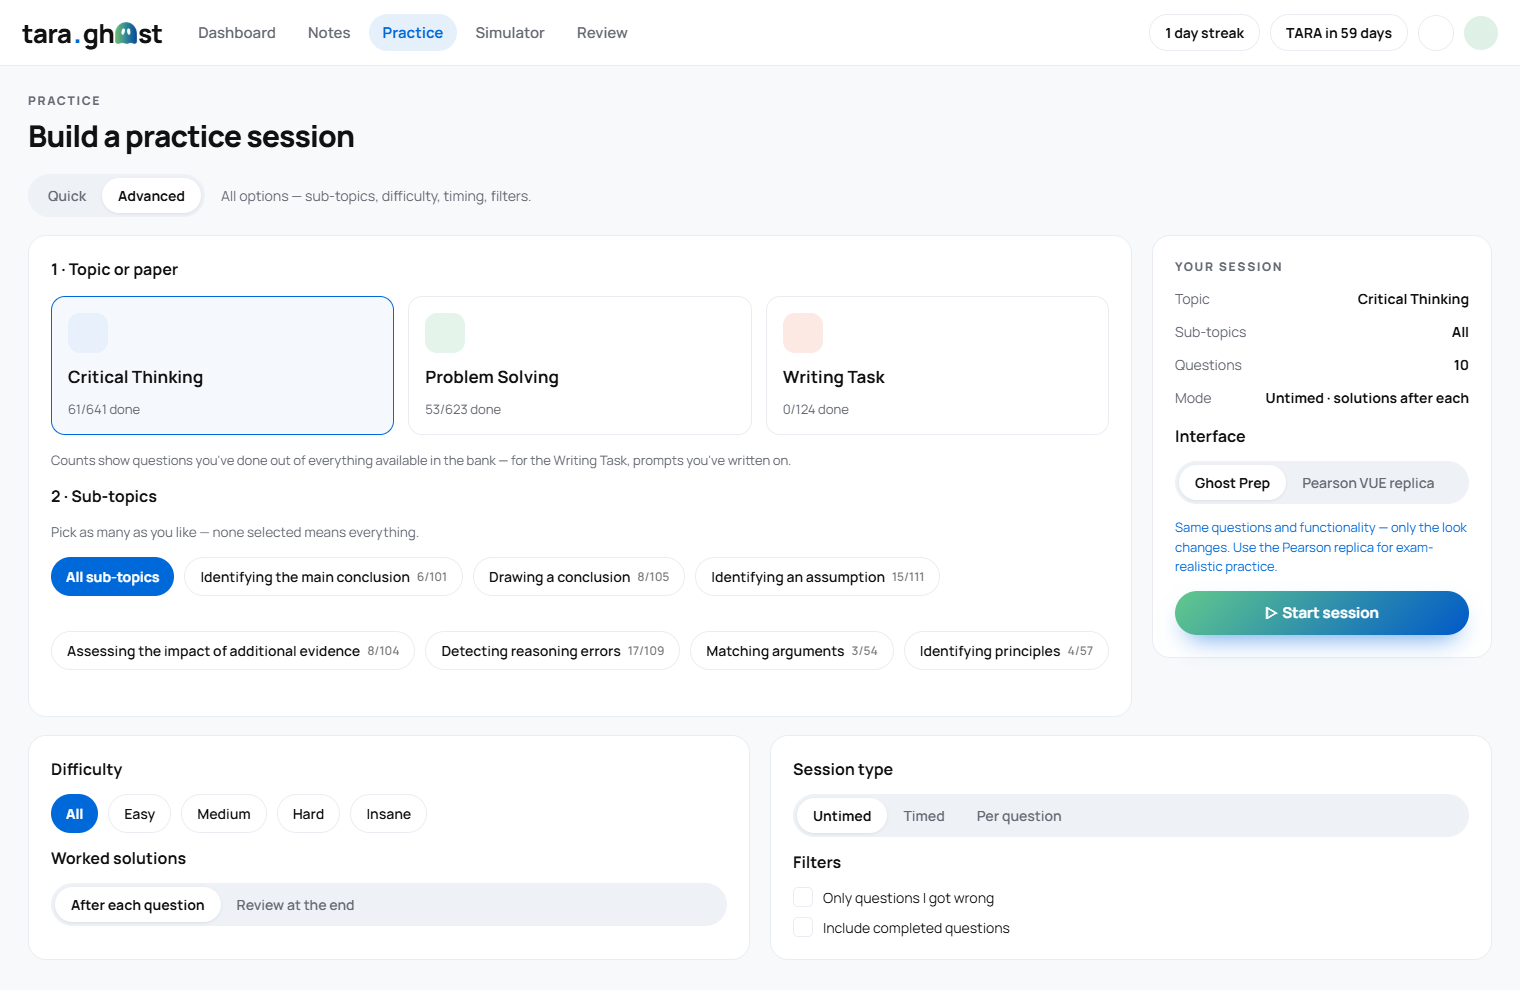Image resolution: width=1520 pixels, height=990 pixels.
Task: Choose Easy difficulty
Action: coord(139,814)
